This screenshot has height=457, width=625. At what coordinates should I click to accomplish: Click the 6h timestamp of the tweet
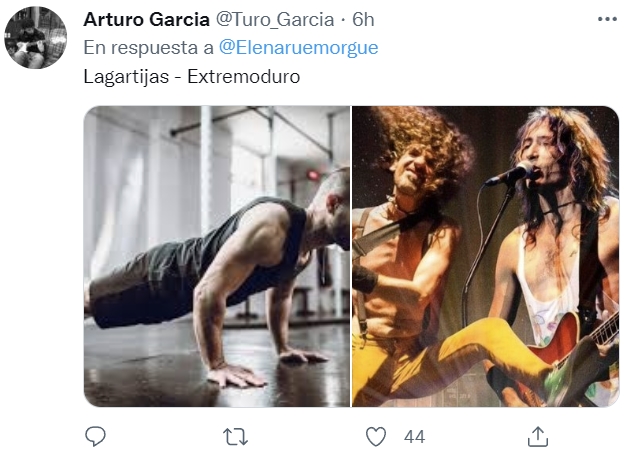tap(363, 20)
